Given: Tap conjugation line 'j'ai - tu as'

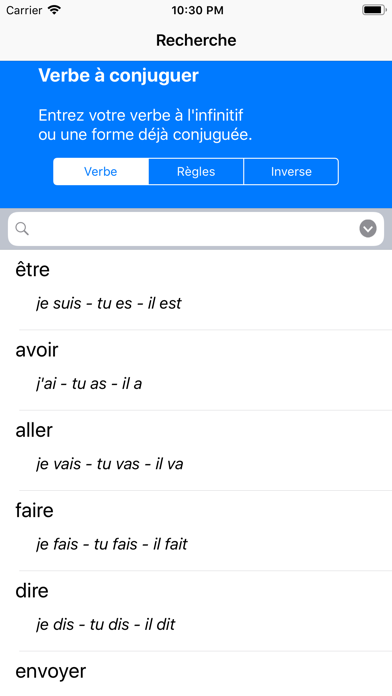Looking at the screenshot, I should [89, 384].
